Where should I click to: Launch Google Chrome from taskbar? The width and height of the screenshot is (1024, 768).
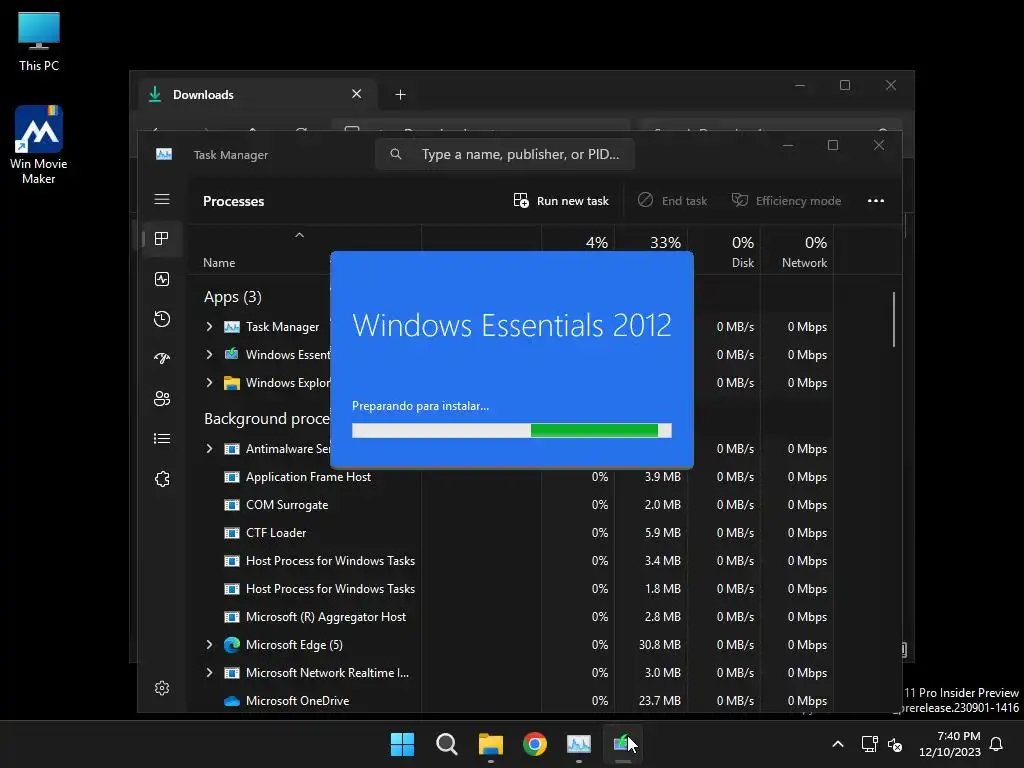coord(535,744)
